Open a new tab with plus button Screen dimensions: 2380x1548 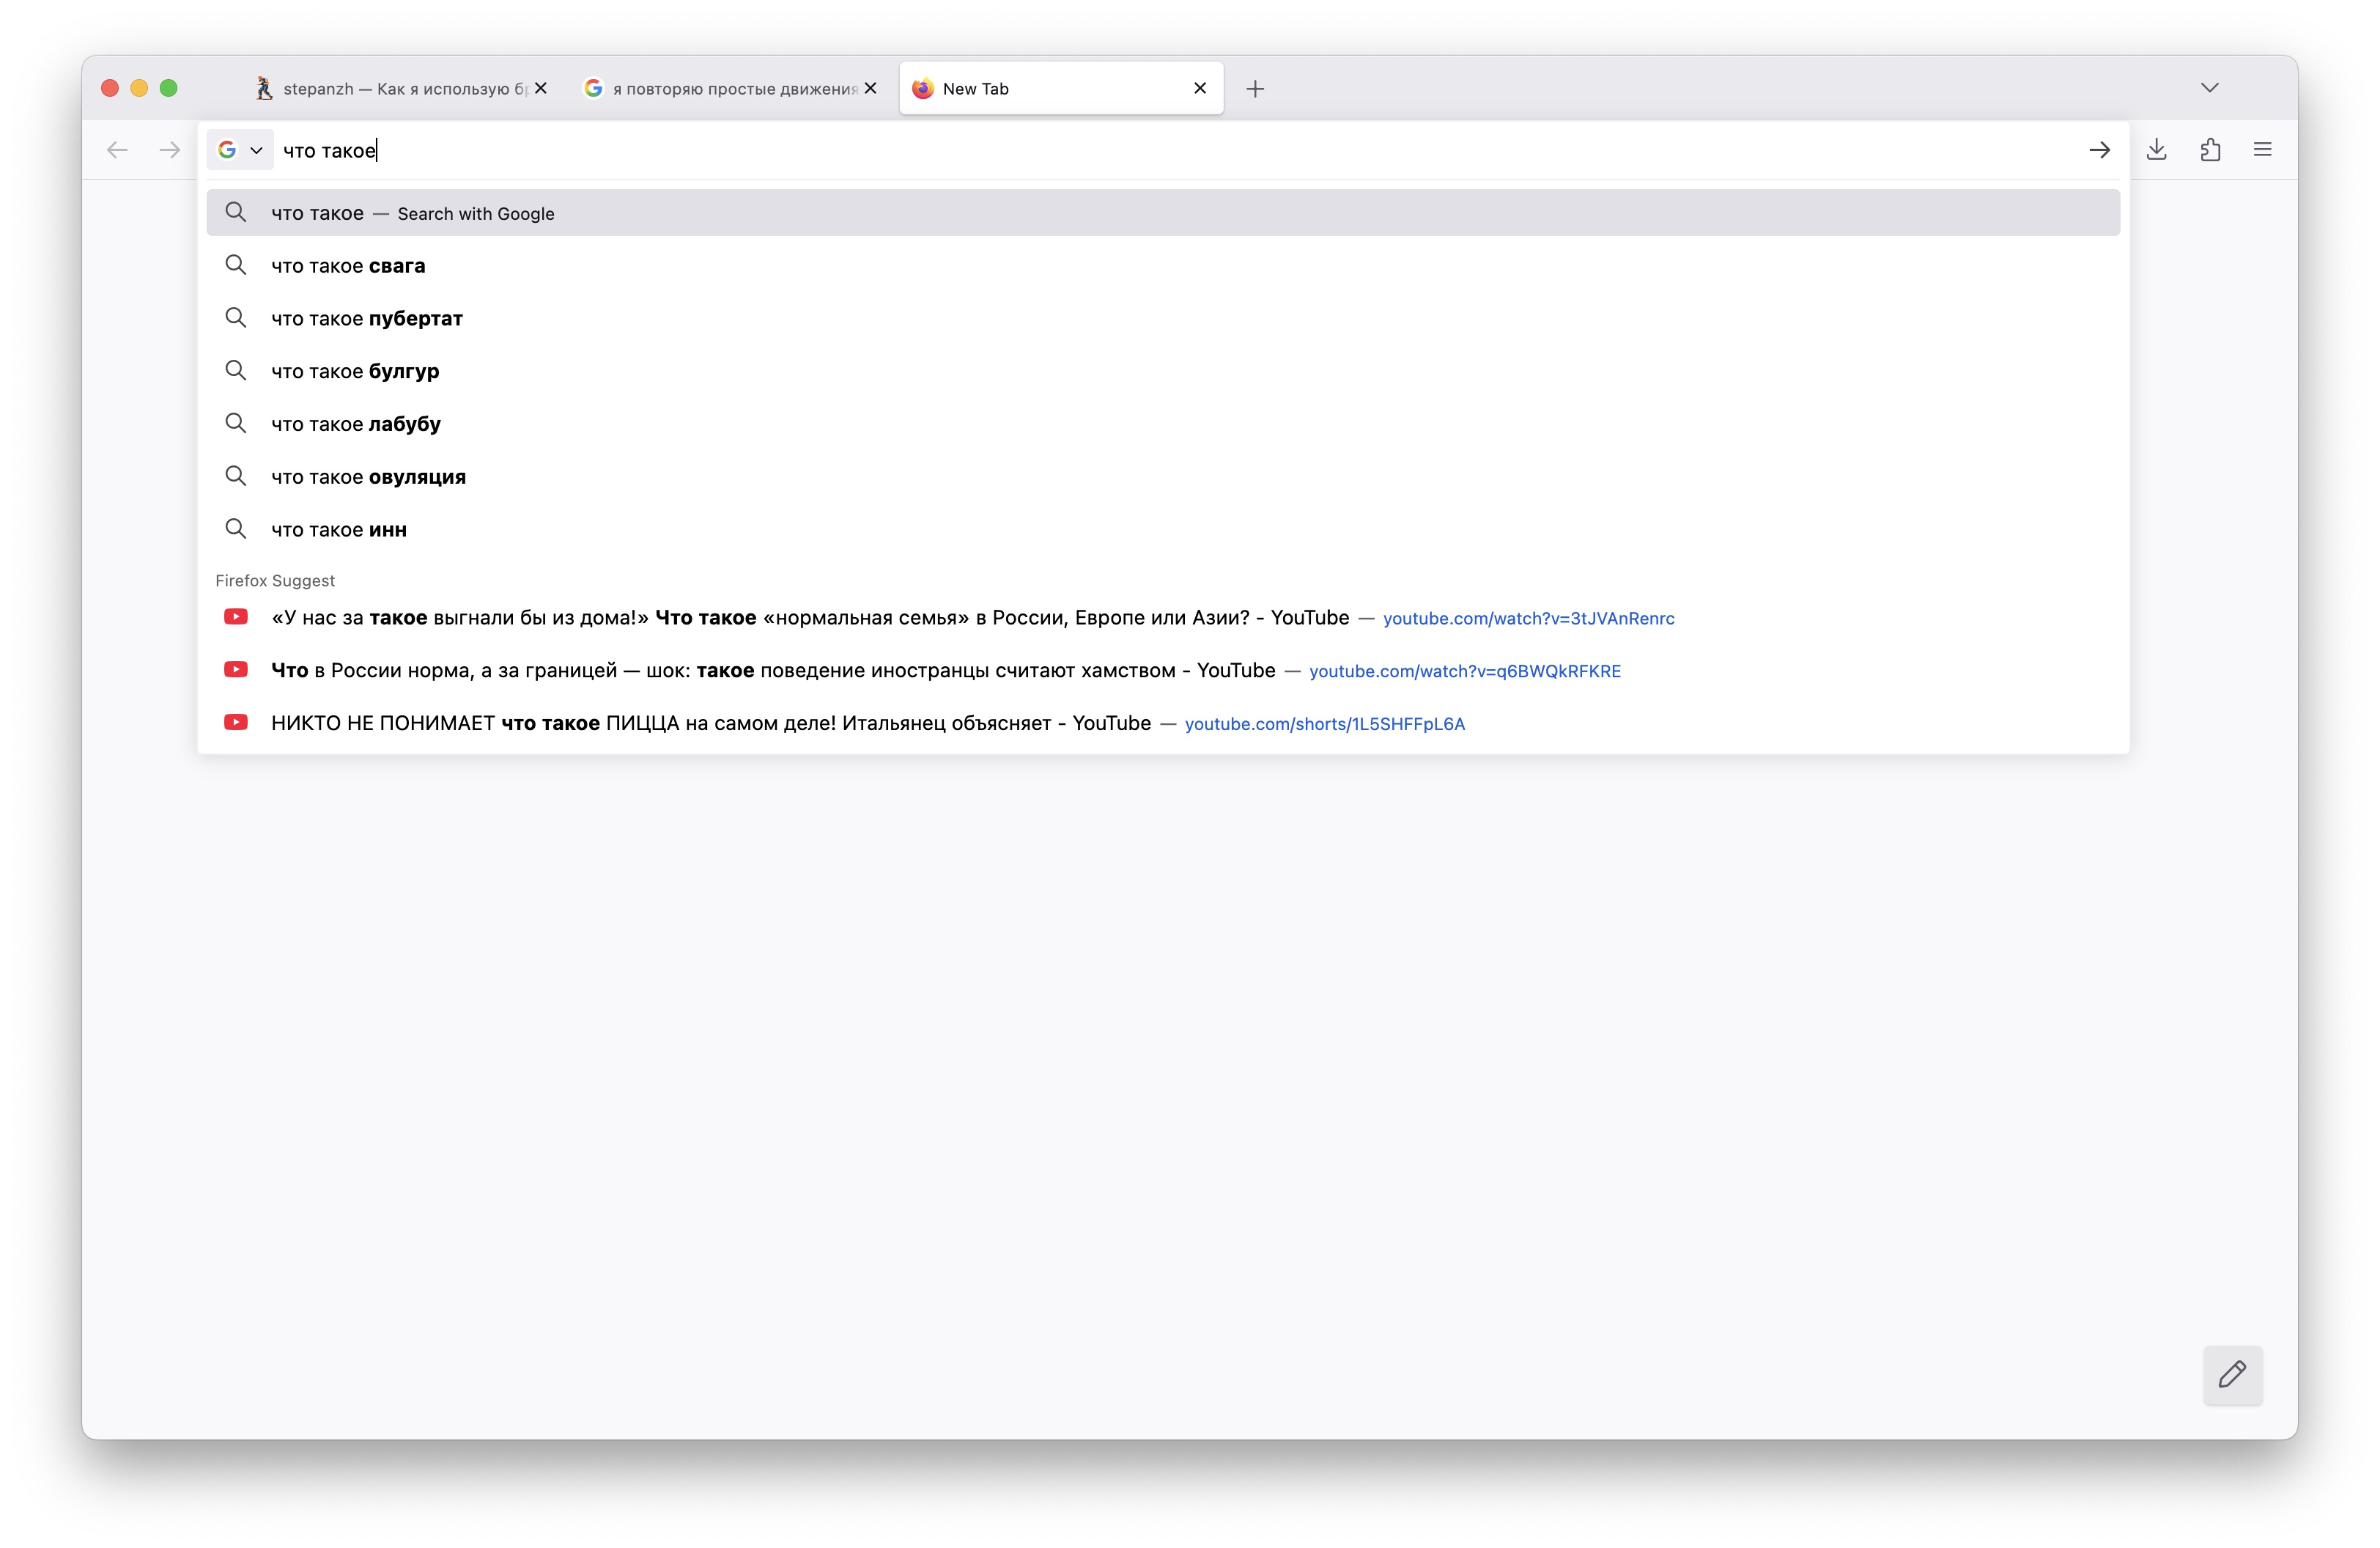click(1255, 89)
